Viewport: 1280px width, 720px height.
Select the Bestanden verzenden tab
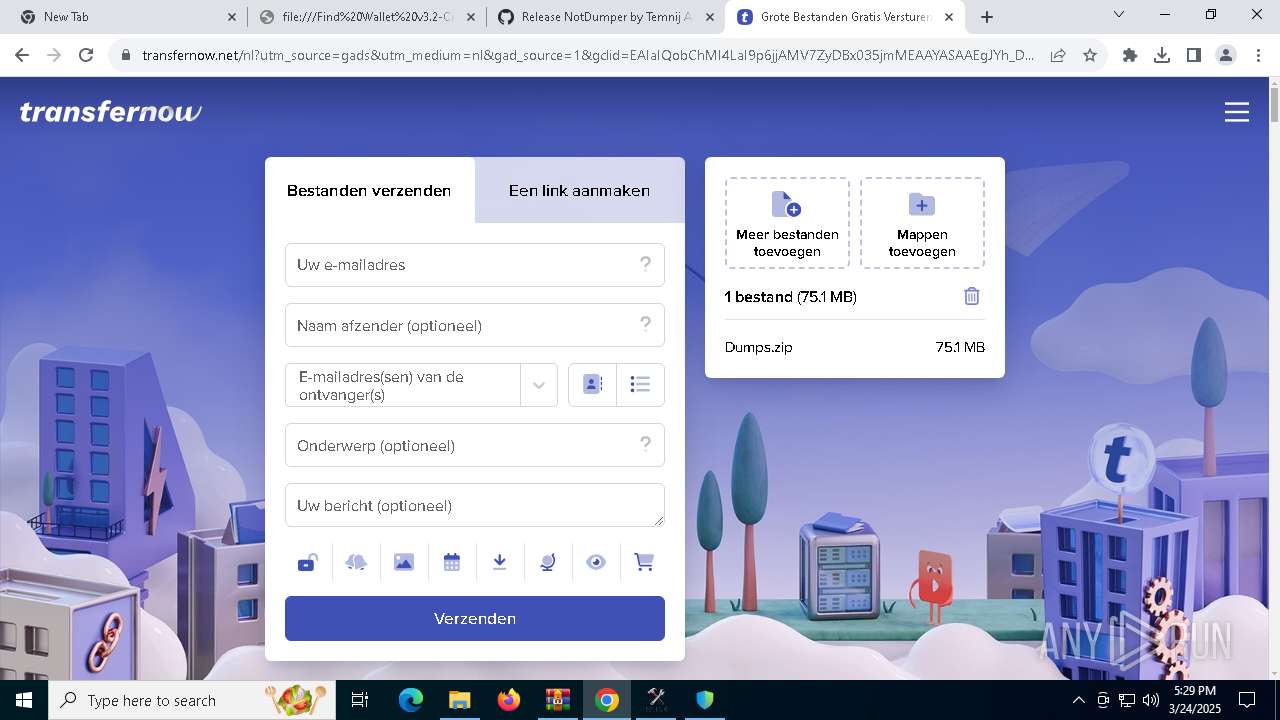369,190
